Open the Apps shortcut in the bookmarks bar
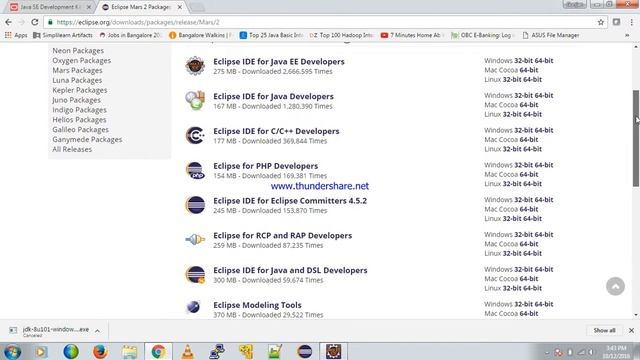This screenshot has width=640, height=360. click(16, 36)
